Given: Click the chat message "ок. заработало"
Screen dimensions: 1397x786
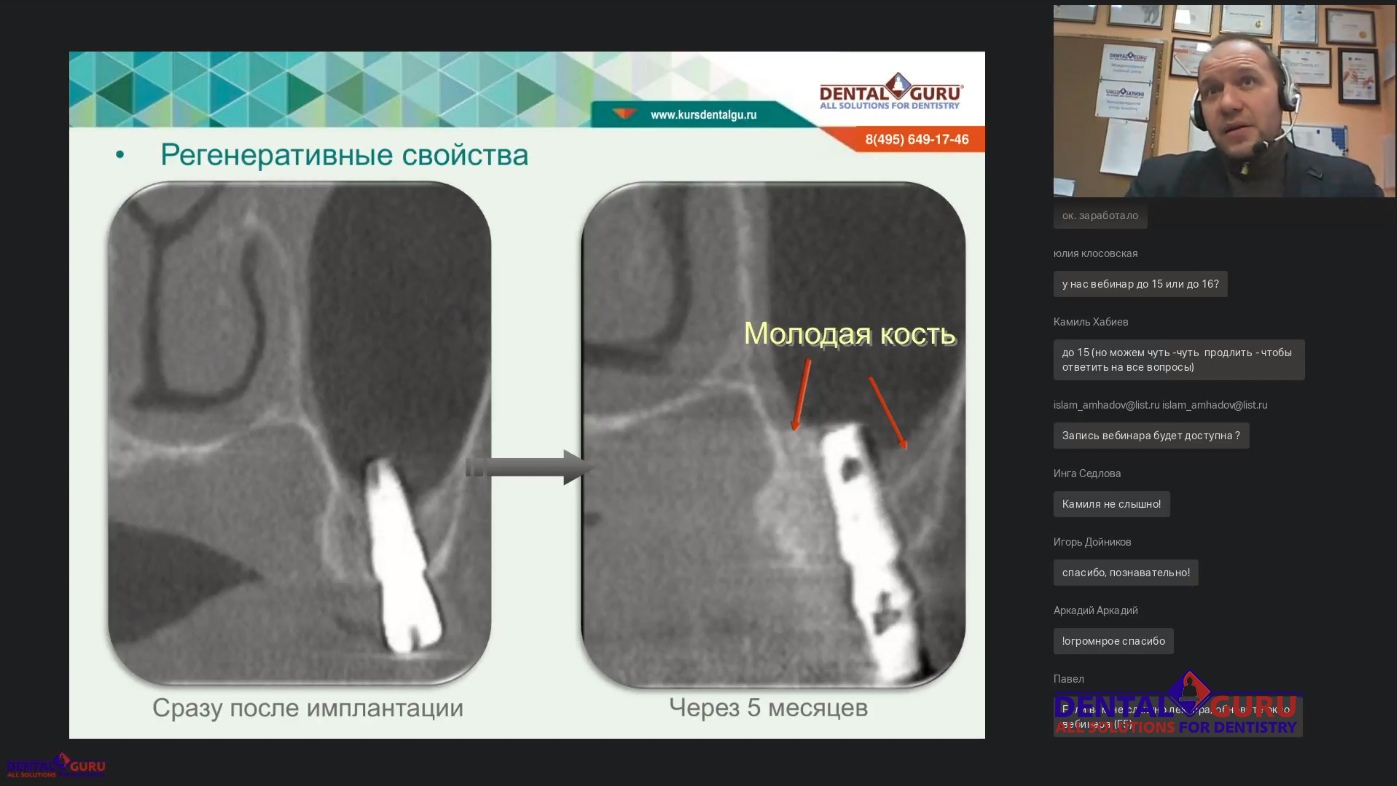Looking at the screenshot, I should pyautogui.click(x=1100, y=215).
